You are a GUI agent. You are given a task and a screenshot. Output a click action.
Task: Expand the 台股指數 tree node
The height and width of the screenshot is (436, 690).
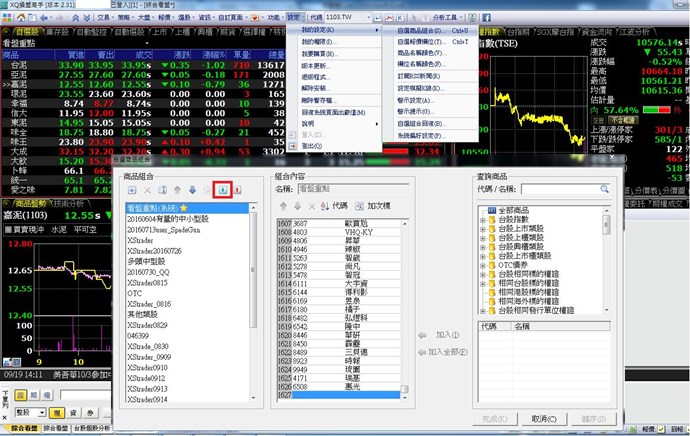(482, 222)
